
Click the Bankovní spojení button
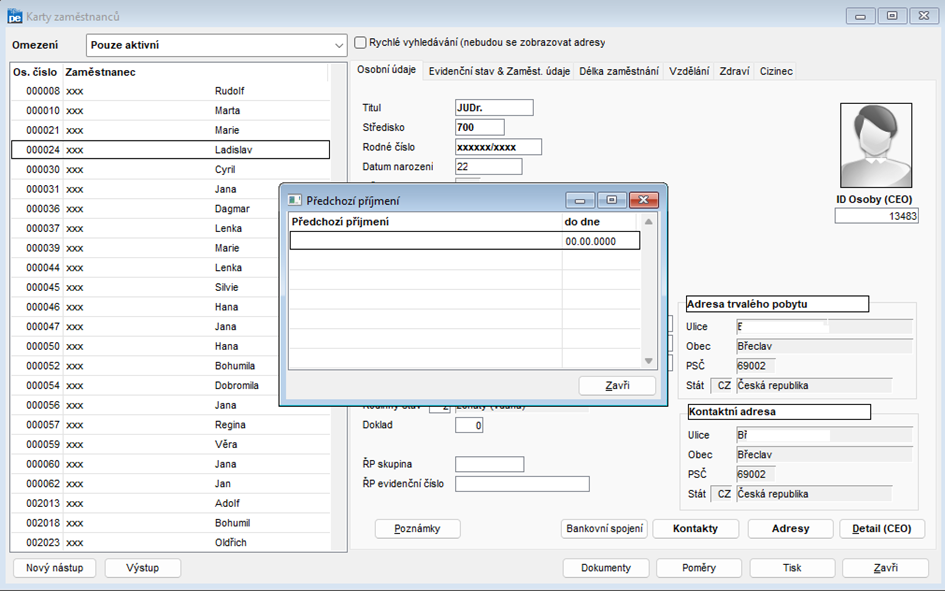604,529
